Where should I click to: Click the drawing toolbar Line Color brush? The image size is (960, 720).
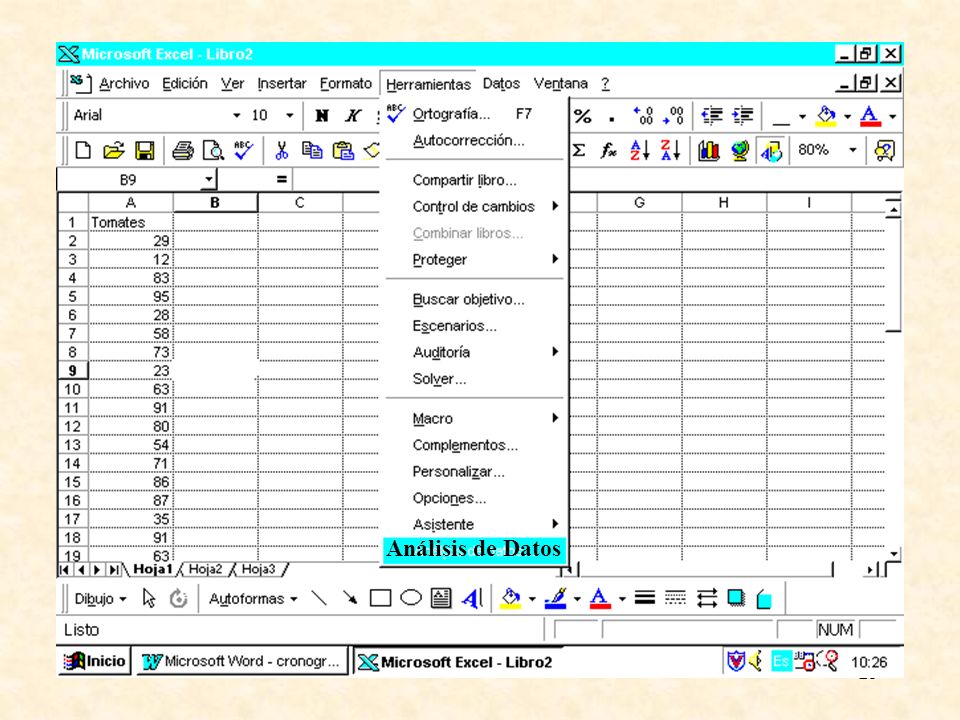pos(555,598)
